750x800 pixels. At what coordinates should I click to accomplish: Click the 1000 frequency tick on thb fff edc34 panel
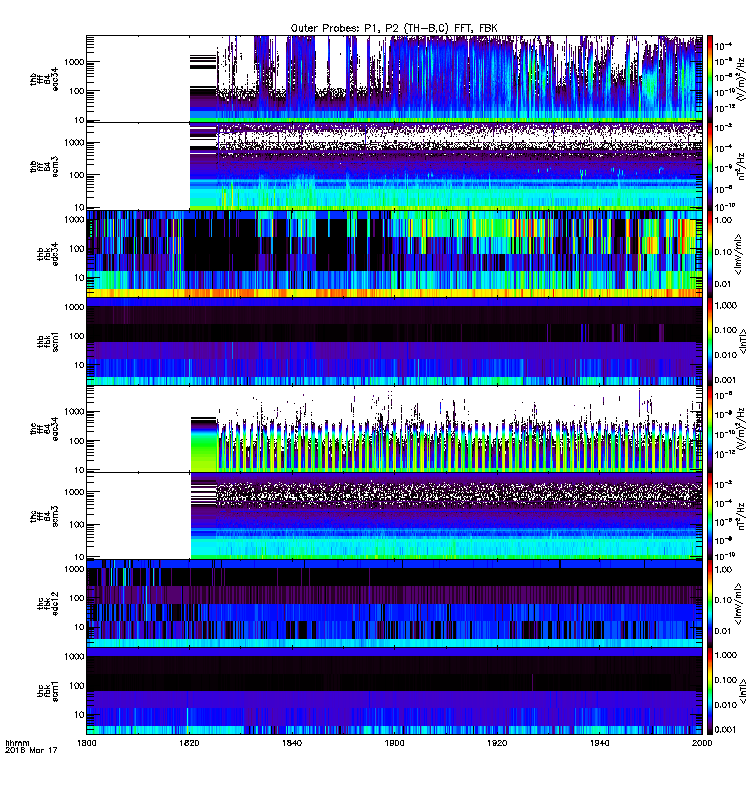click(74, 62)
